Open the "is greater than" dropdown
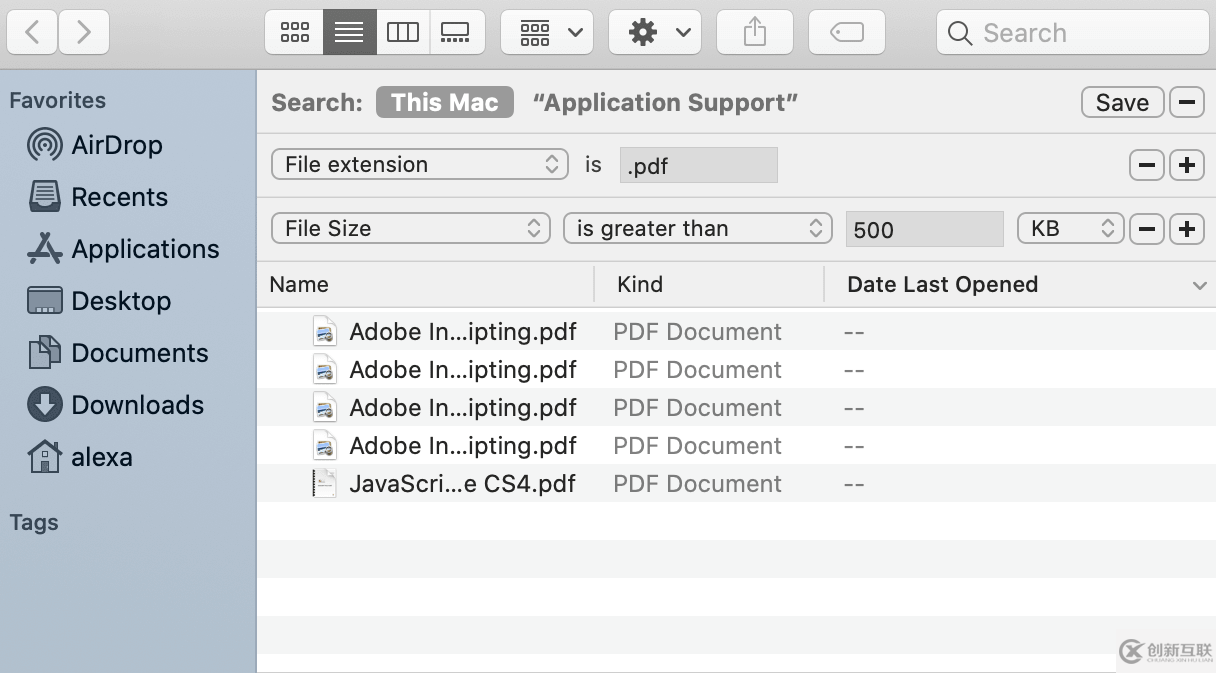Viewport: 1216px width, 673px height. click(697, 228)
